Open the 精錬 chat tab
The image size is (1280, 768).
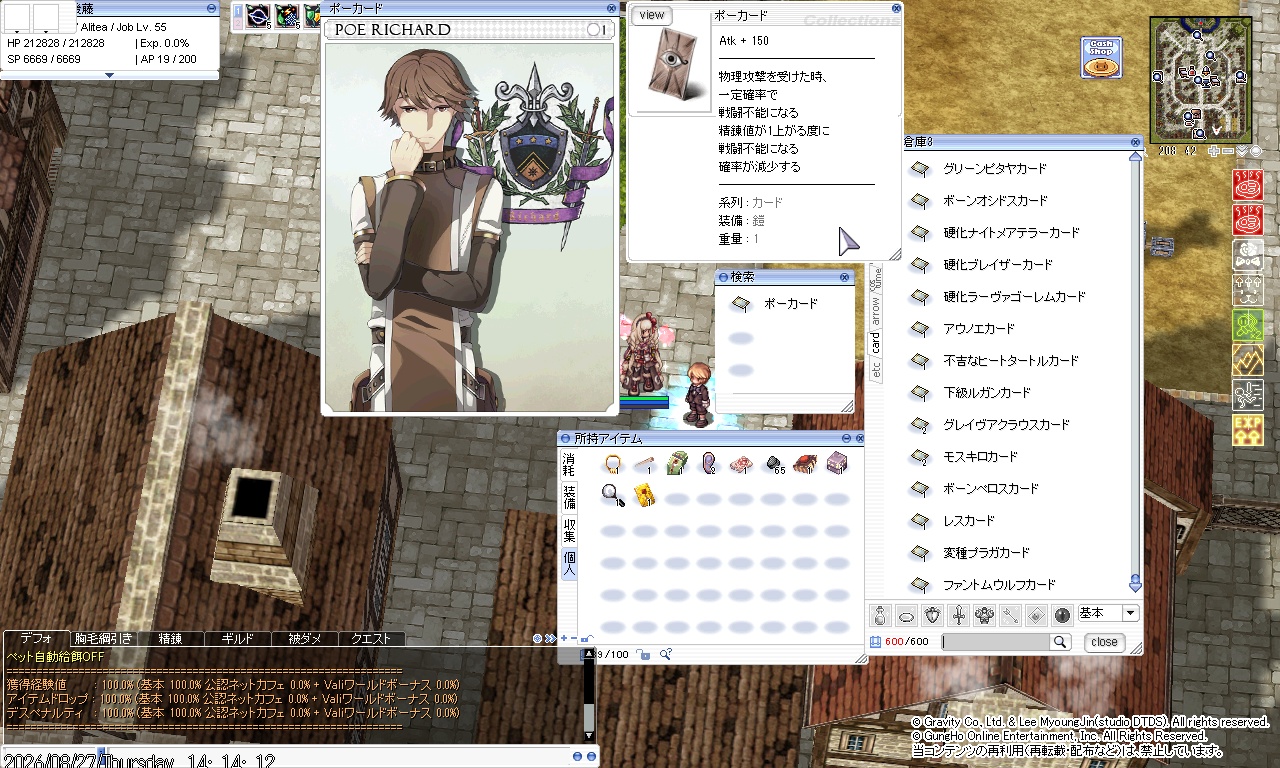[x=170, y=638]
